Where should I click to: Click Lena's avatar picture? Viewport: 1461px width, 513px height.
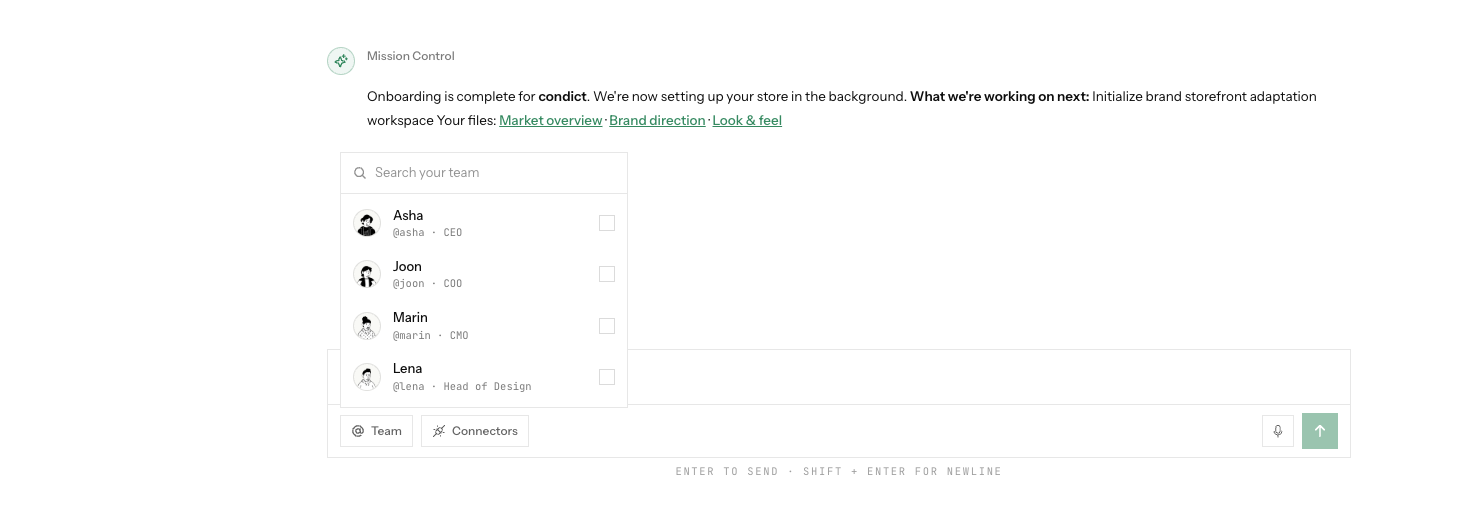point(367,377)
